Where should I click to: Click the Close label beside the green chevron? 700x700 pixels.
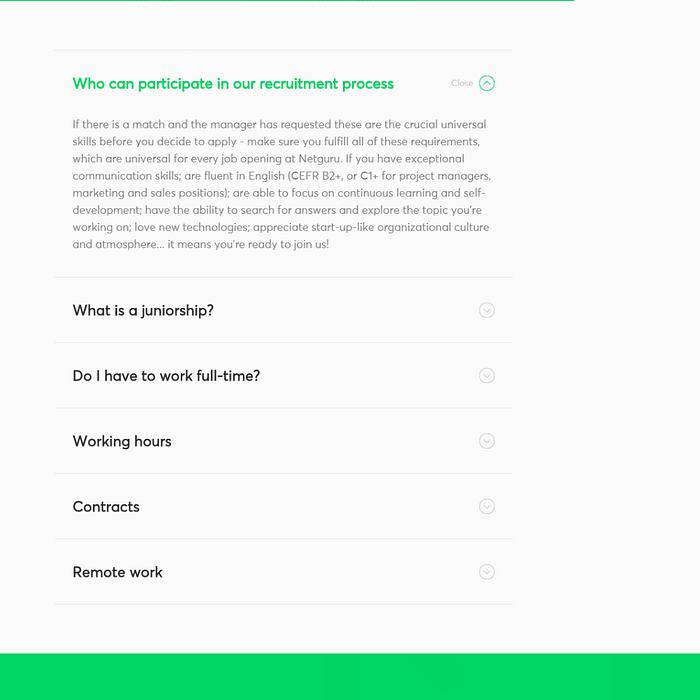462,83
